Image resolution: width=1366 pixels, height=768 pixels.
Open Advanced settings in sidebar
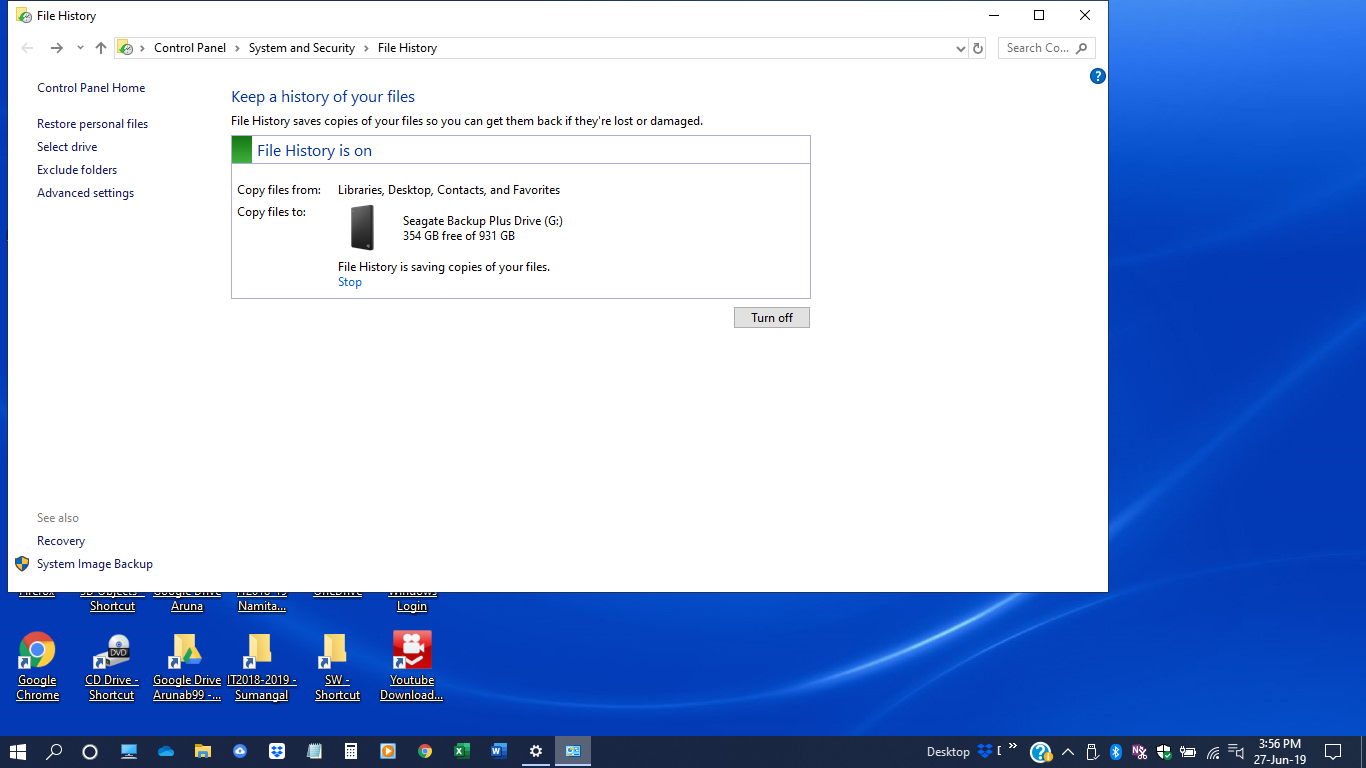pos(85,193)
